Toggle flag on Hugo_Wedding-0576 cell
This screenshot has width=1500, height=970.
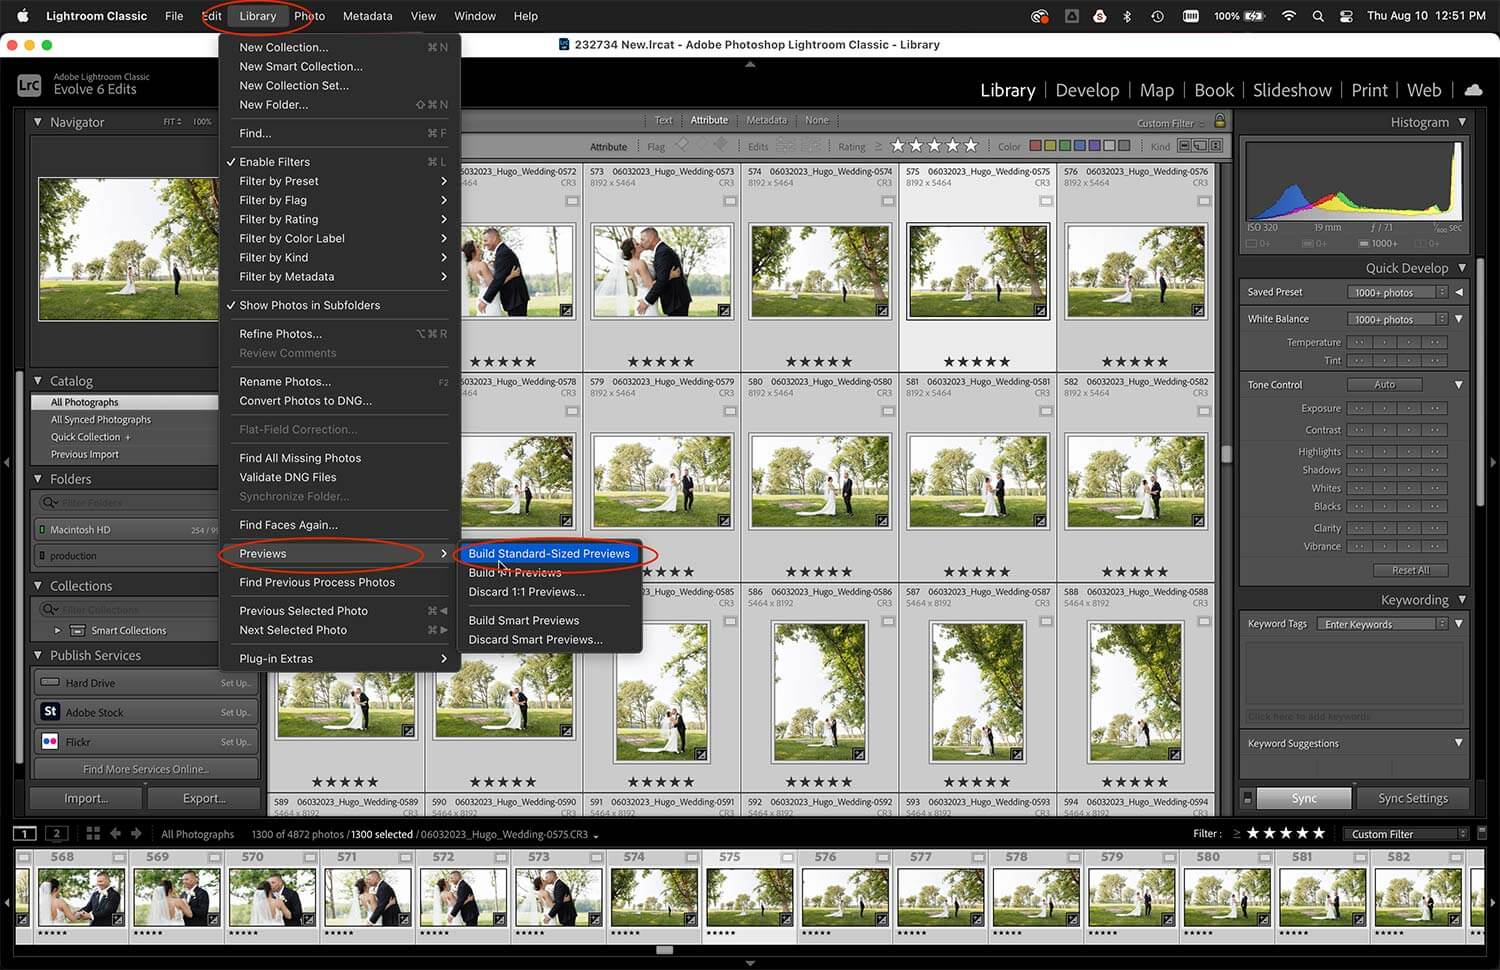click(x=1204, y=201)
